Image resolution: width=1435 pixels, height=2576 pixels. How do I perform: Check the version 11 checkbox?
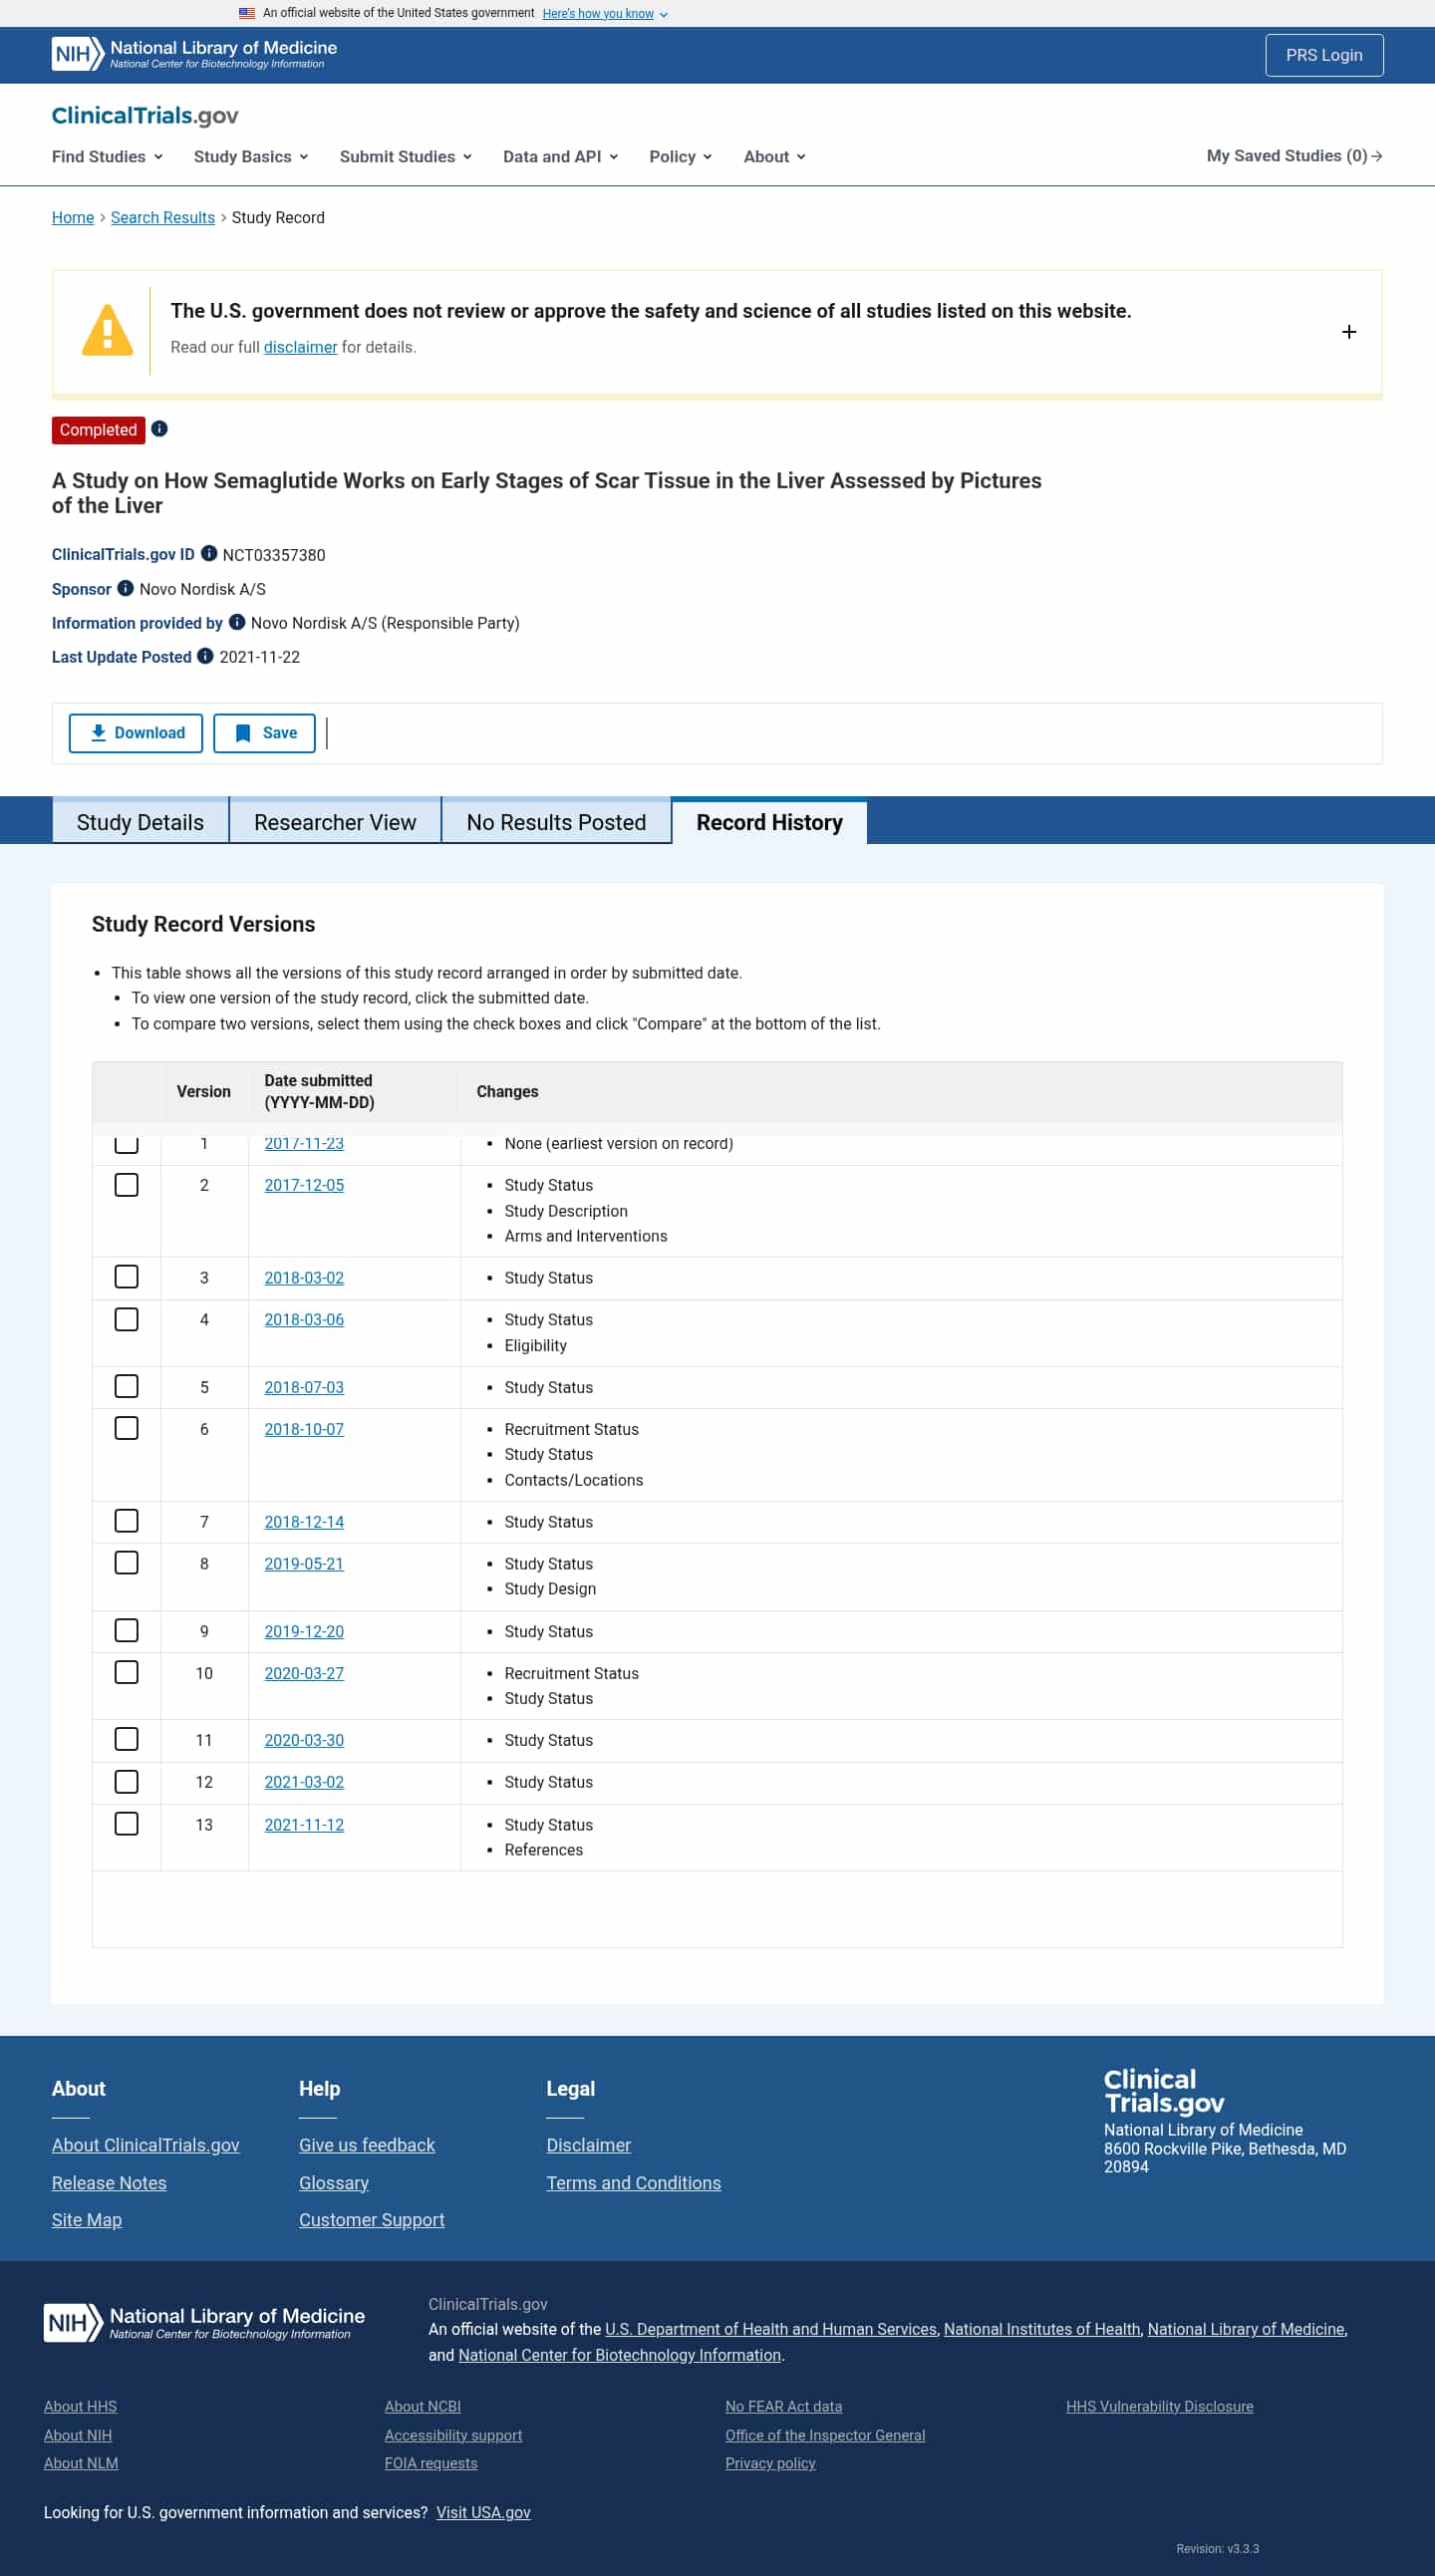tap(126, 1739)
